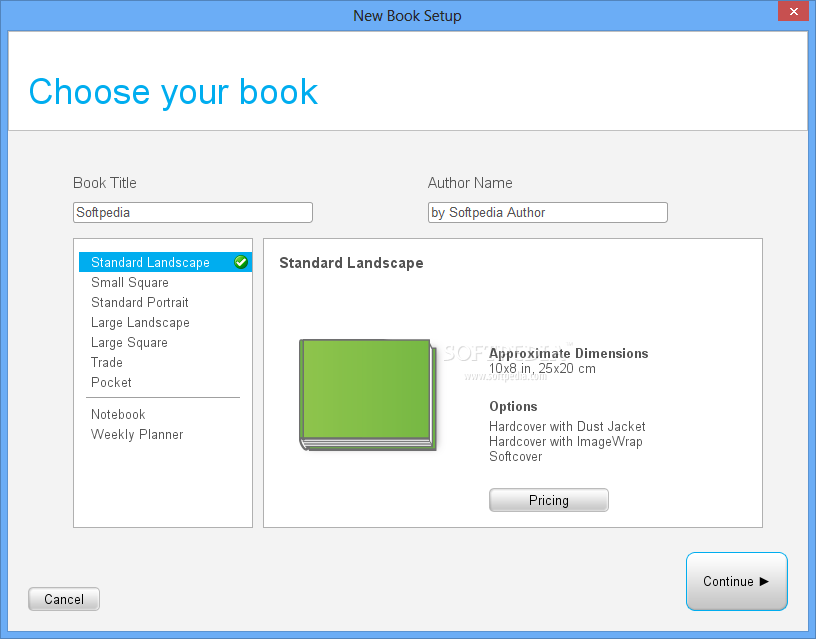Viewport: 816px width, 639px height.
Task: Click the Standard Landscape preview heading
Action: click(351, 263)
